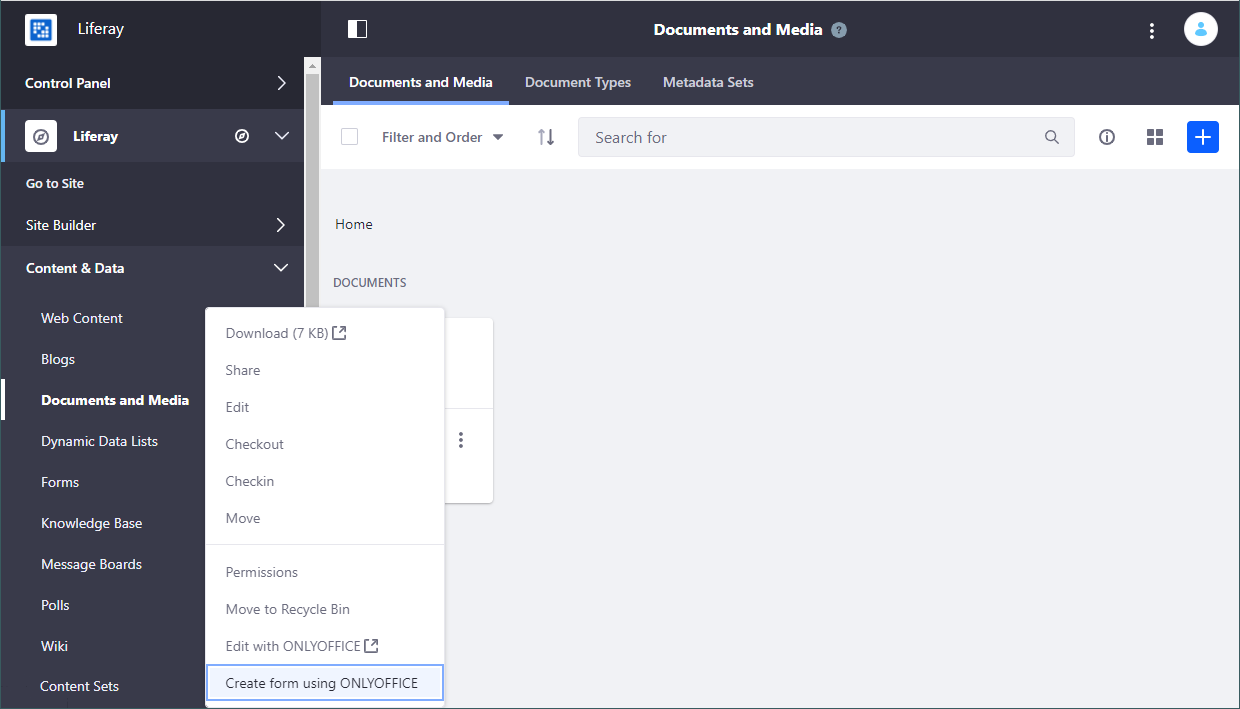Show the info panel

pyautogui.click(x=1107, y=137)
